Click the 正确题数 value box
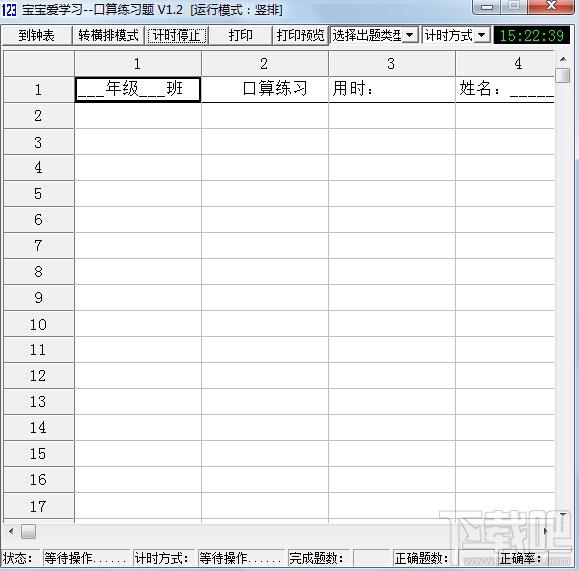 (476, 558)
